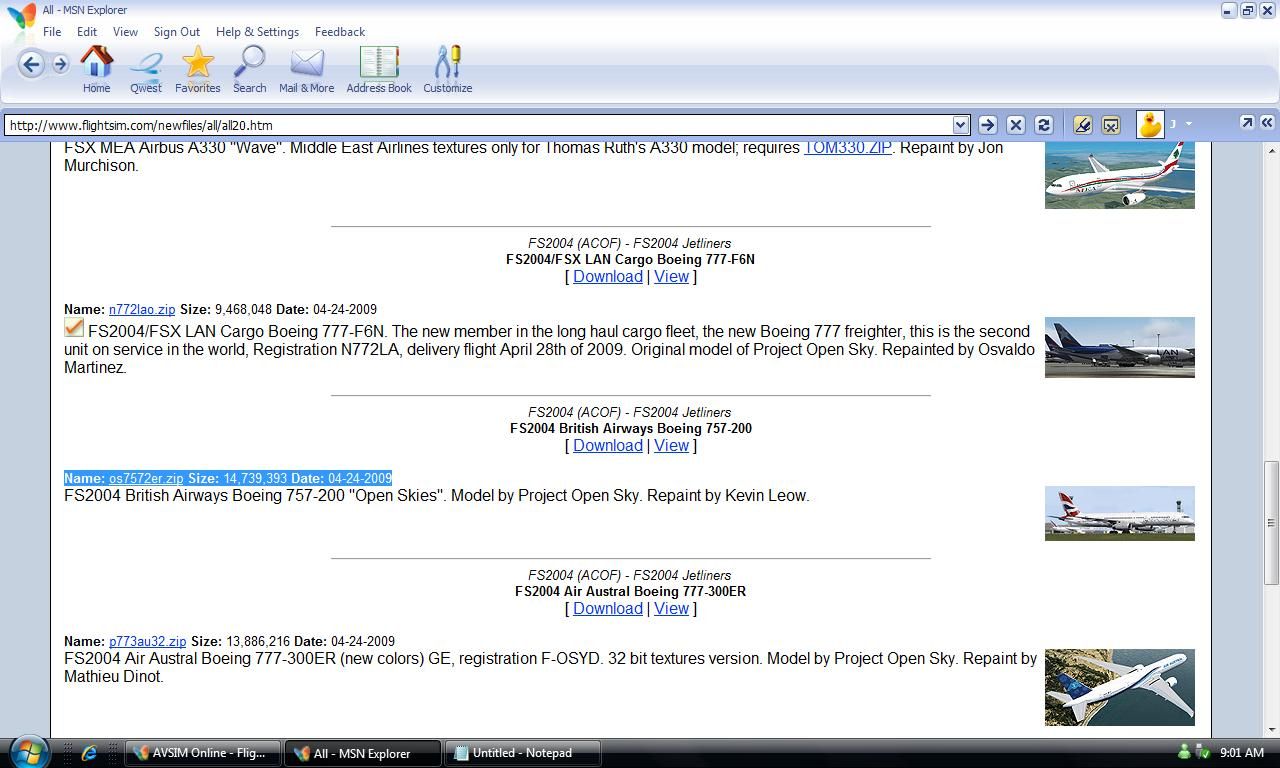The height and width of the screenshot is (768, 1280).
Task: Click the 9:01 AM system clock
Action: point(1242,753)
